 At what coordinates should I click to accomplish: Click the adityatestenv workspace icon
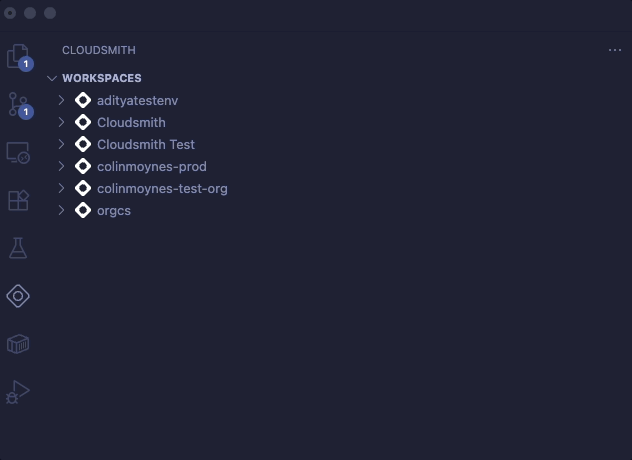[x=83, y=100]
